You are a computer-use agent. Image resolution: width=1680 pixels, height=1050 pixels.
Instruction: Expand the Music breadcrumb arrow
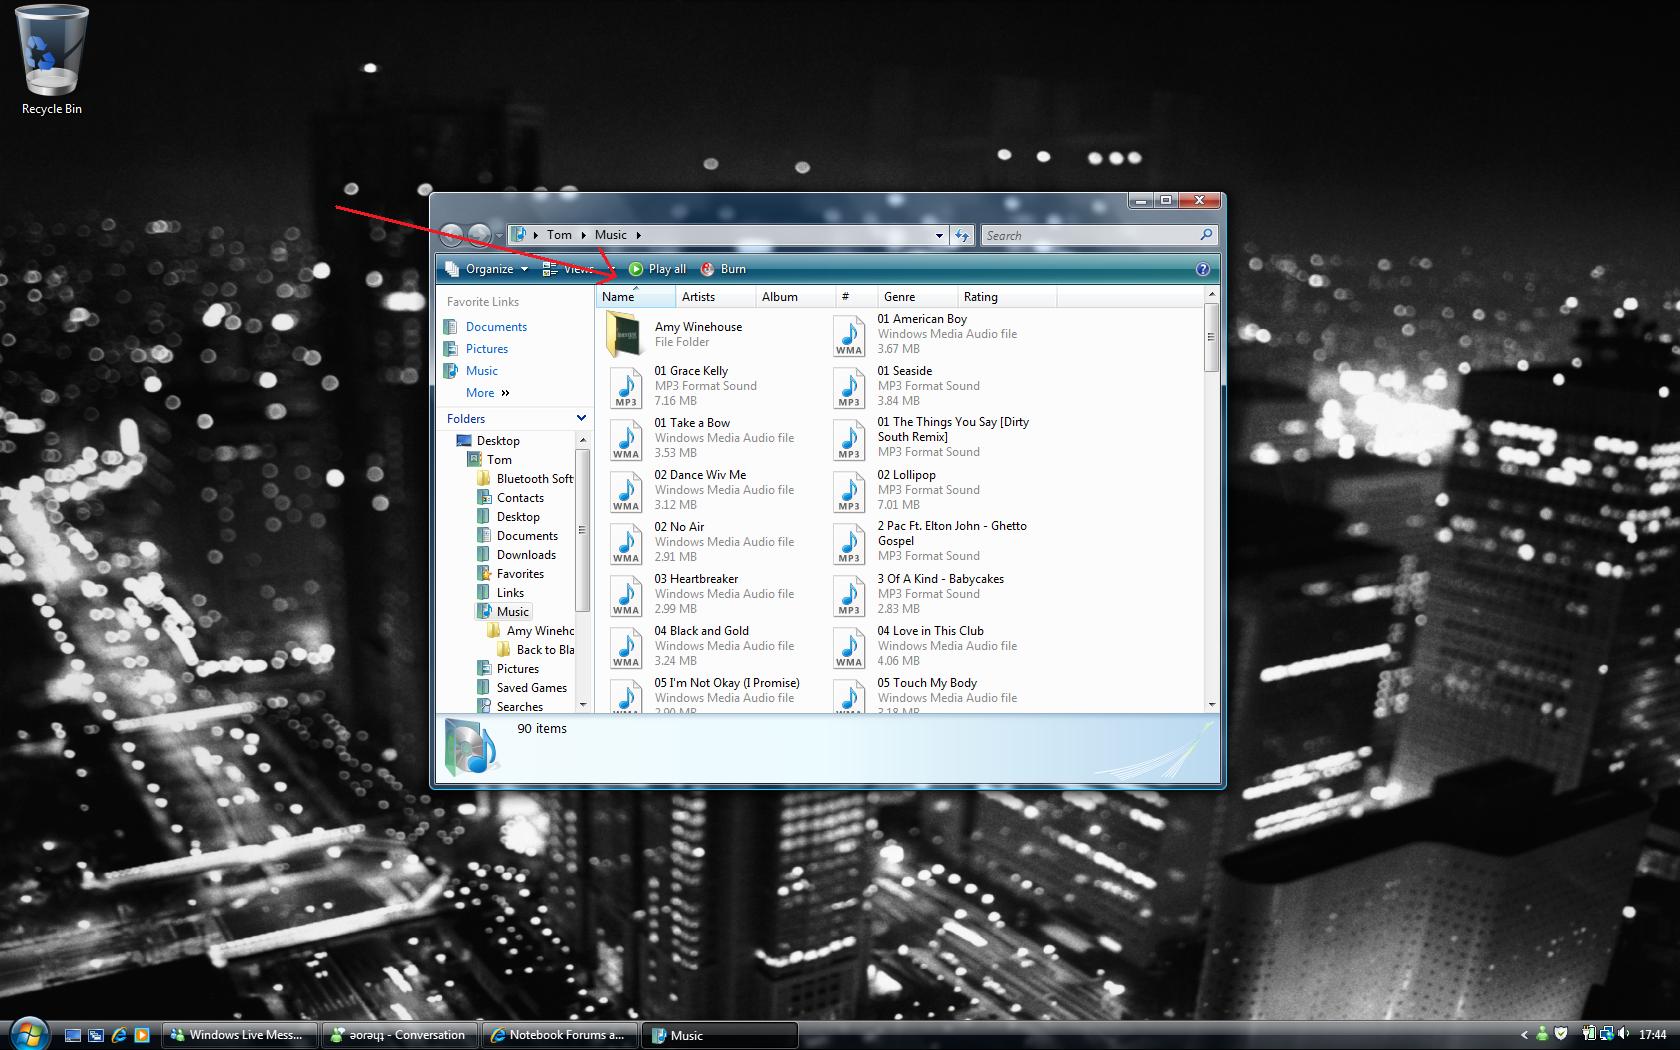(638, 235)
